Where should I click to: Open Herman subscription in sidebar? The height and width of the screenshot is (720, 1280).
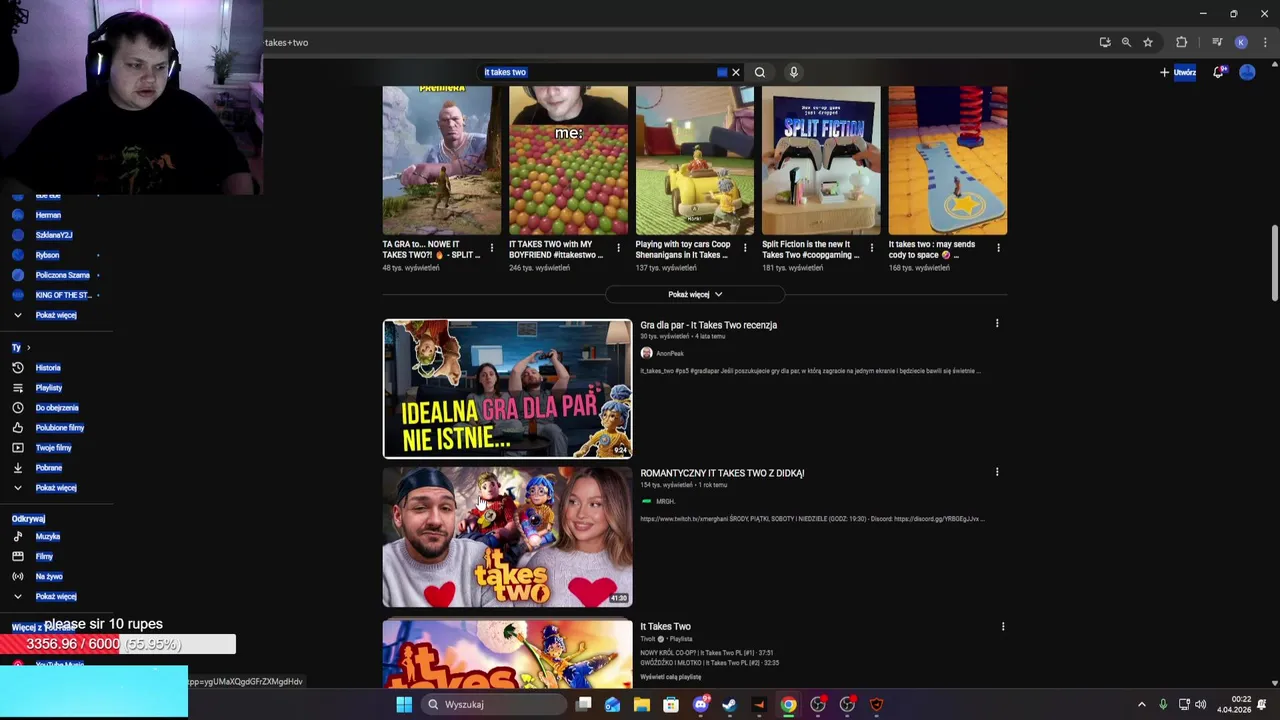[48, 215]
